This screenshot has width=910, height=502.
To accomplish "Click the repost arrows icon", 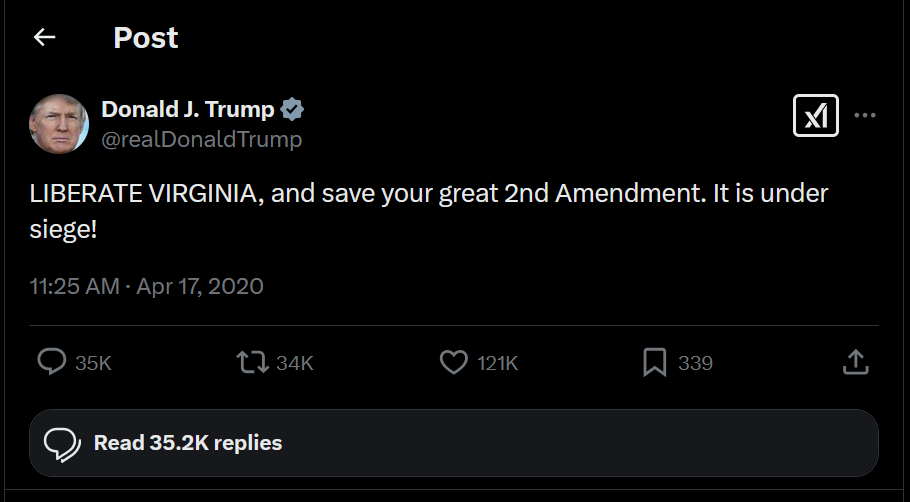I will [253, 362].
